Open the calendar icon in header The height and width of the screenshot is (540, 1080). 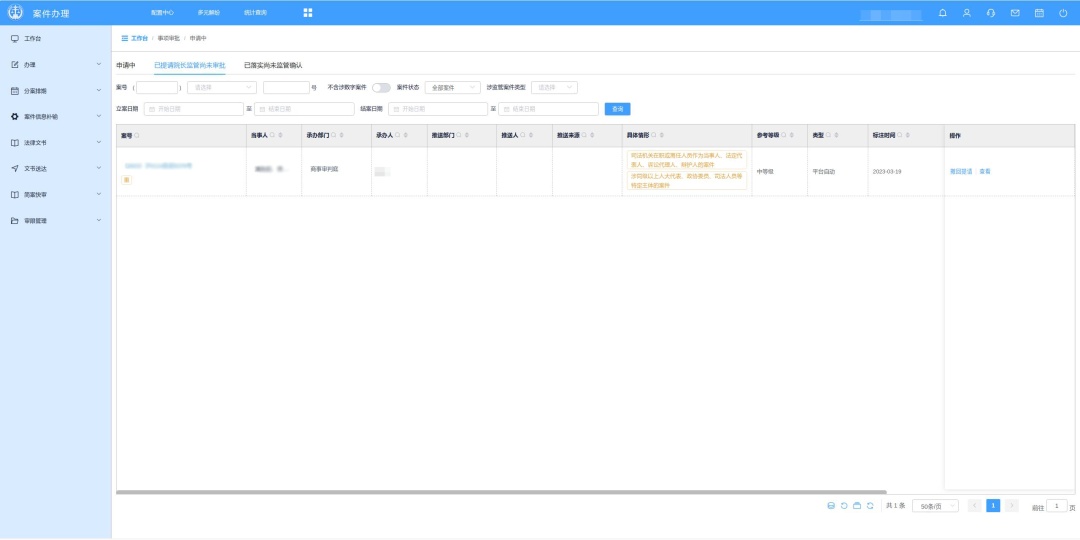point(1039,13)
